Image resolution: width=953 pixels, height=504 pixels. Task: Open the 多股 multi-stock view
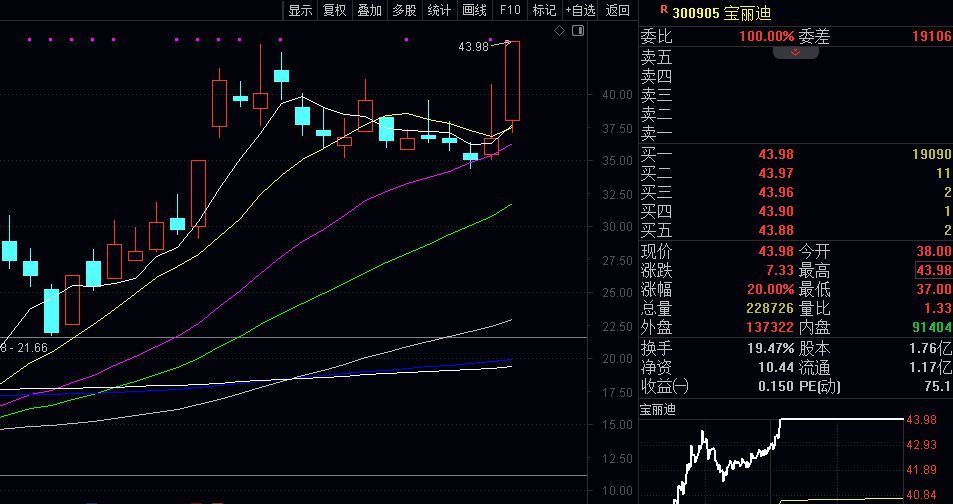405,10
